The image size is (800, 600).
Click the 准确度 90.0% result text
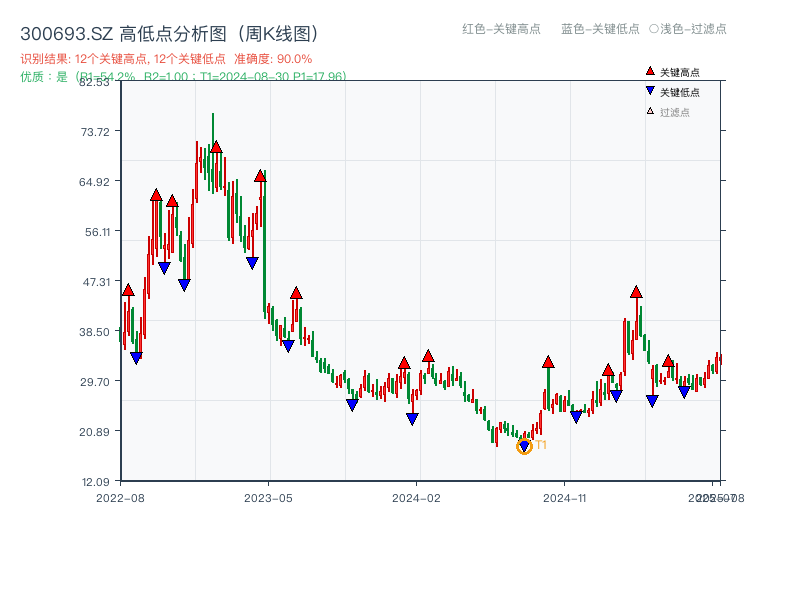click(273, 59)
